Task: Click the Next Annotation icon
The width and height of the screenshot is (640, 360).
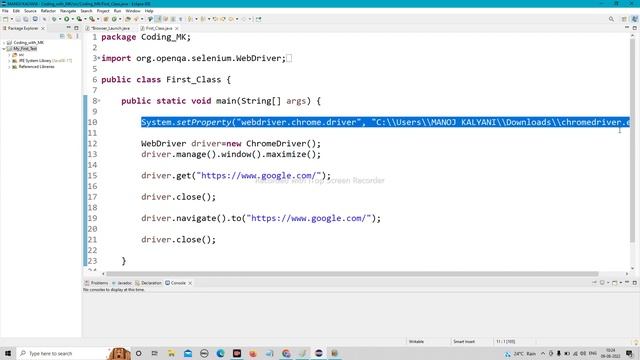Action: (190, 19)
